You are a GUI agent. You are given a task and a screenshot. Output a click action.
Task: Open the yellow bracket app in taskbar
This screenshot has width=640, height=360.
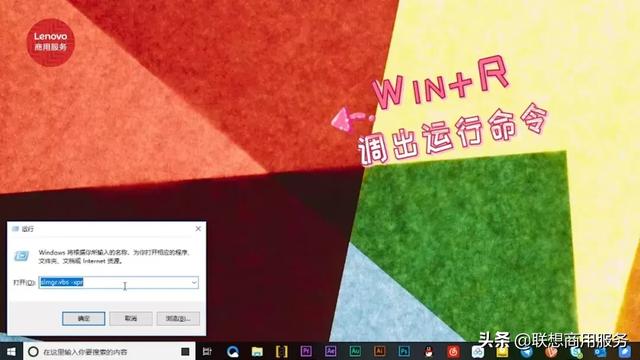pos(282,351)
